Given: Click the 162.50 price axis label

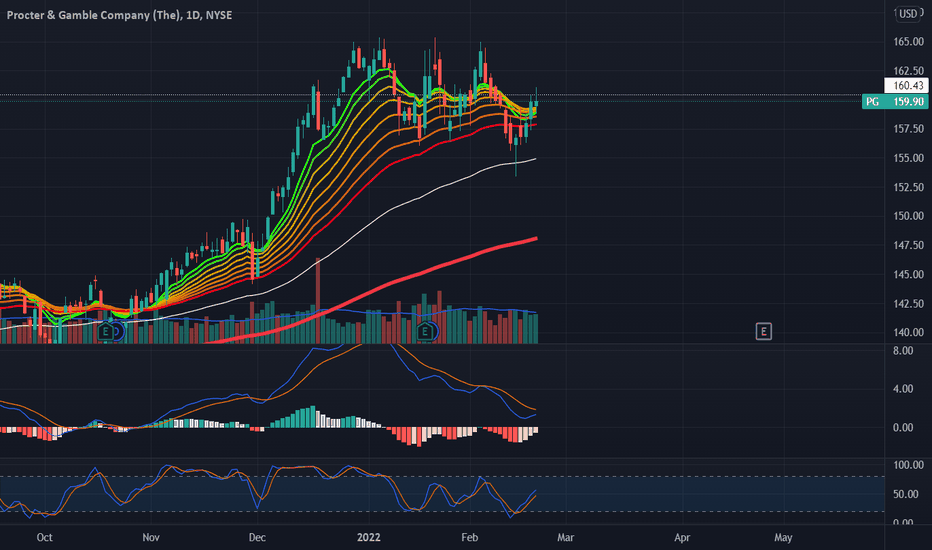Looking at the screenshot, I should pyautogui.click(x=908, y=71).
